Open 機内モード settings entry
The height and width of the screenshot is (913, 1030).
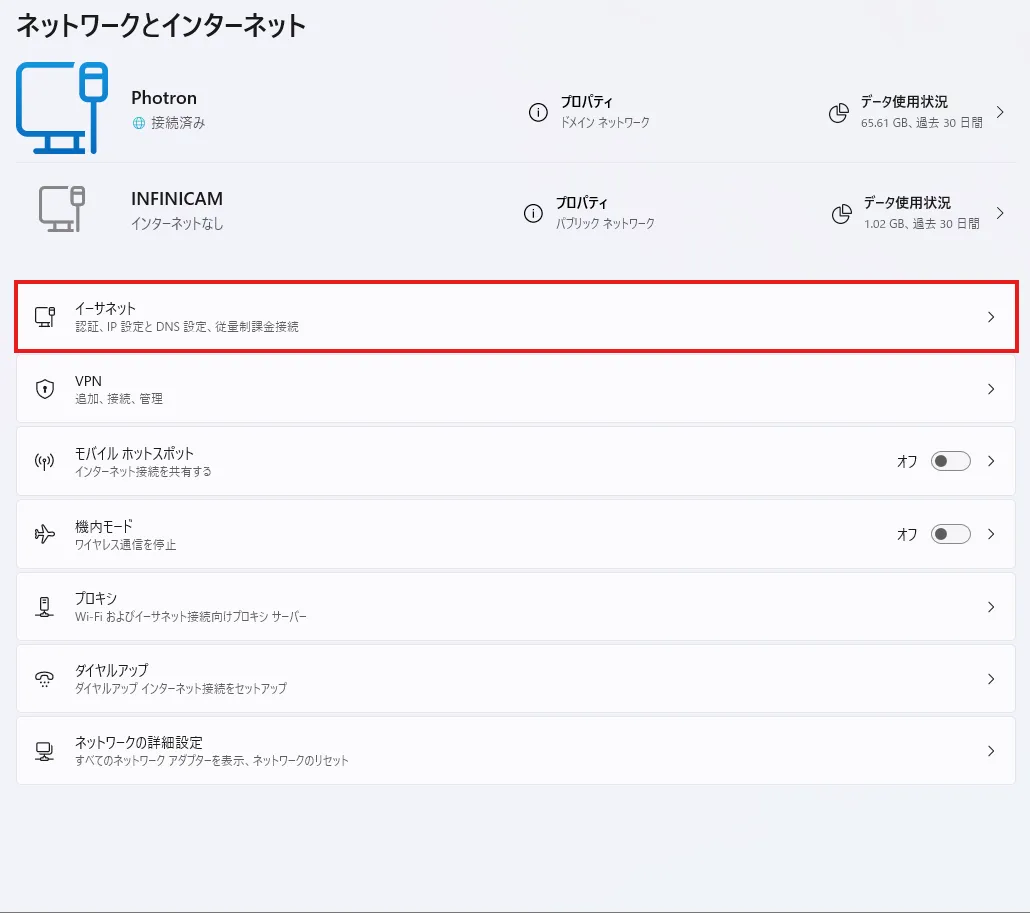pyautogui.click(x=516, y=534)
